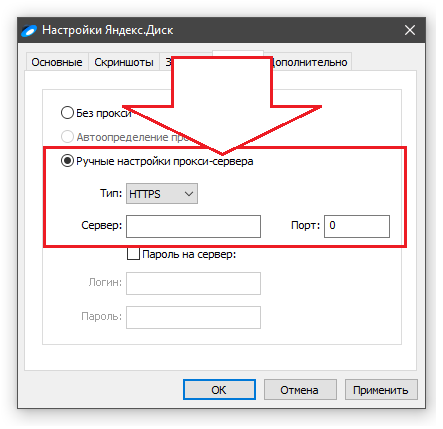
Task: Click the 'Настройки Яндекс.Диск' window title
Action: coord(108,30)
